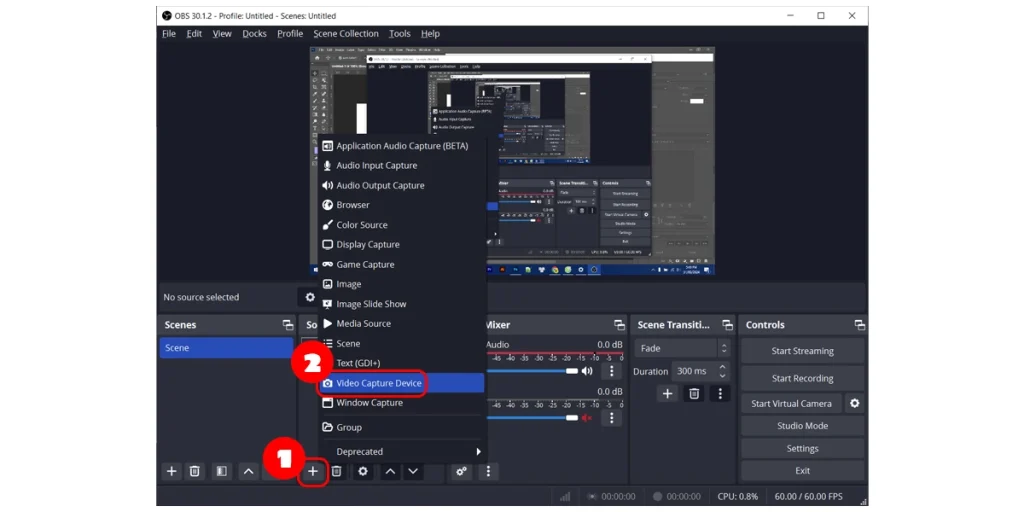Open the Profile menu

coord(290,33)
